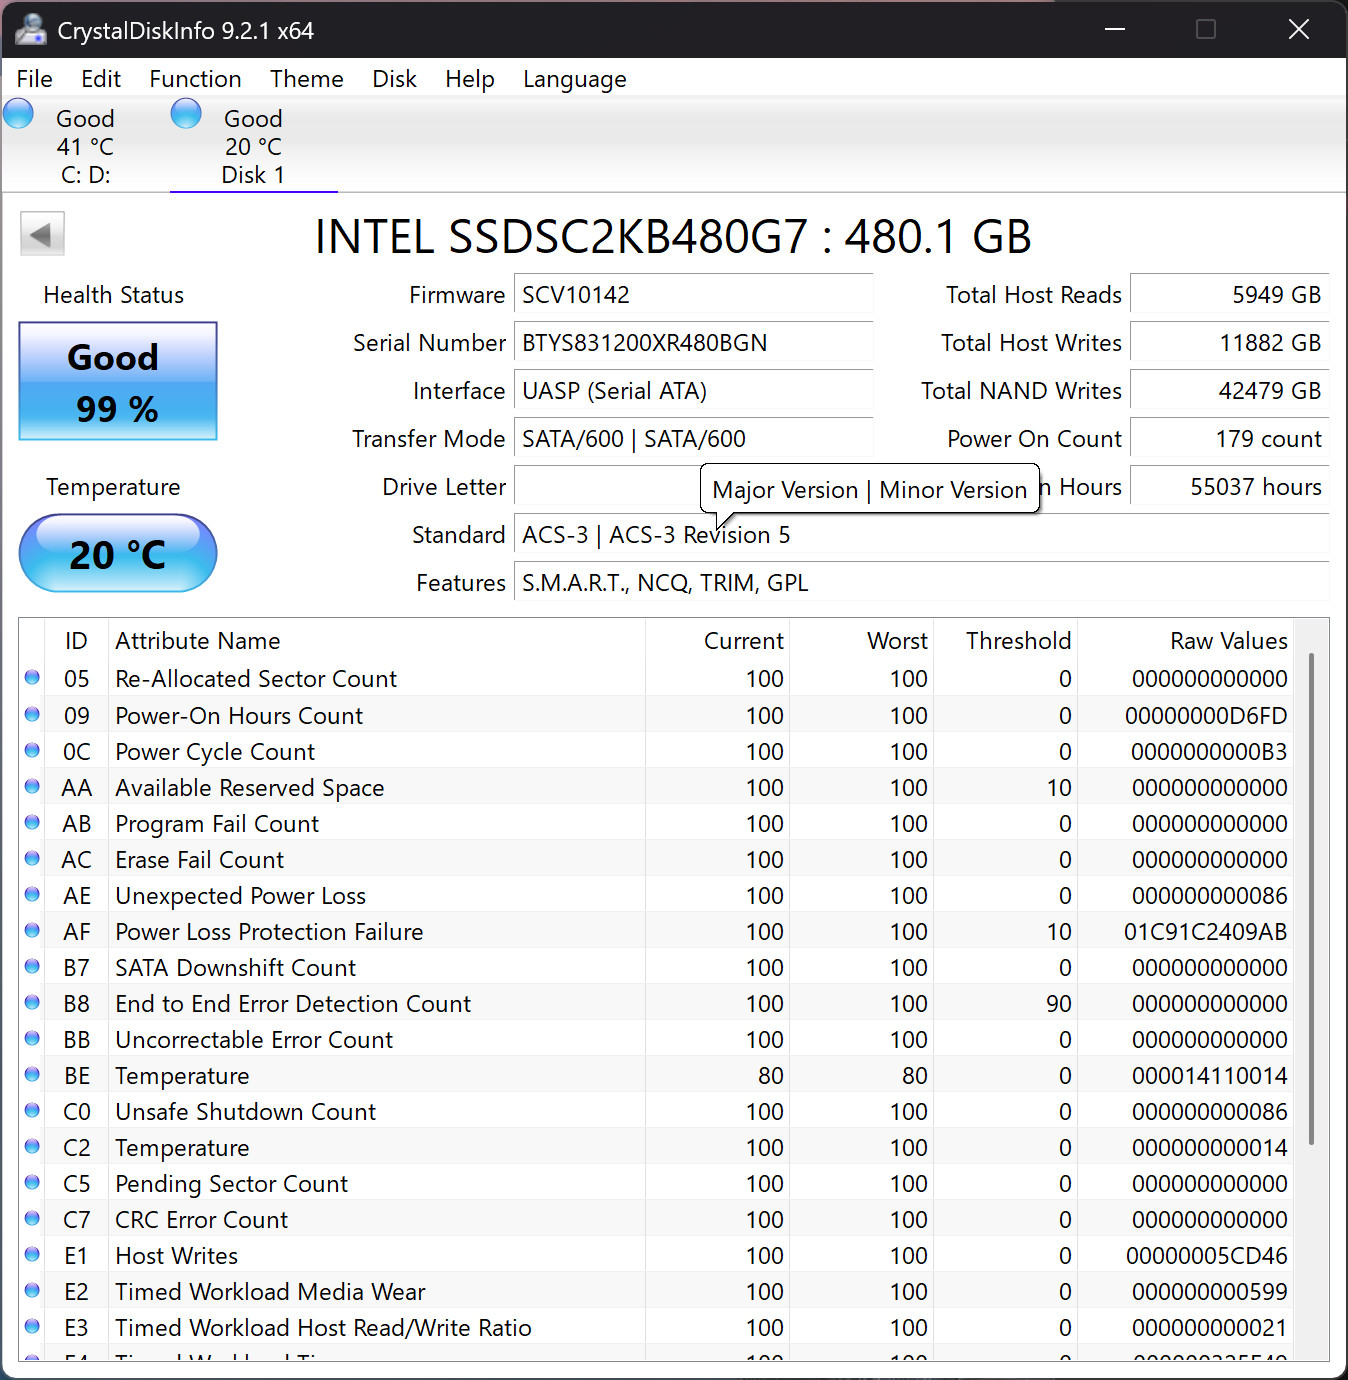The image size is (1348, 1380).
Task: Click threshold value 90 in End to End row
Action: (x=1059, y=1004)
